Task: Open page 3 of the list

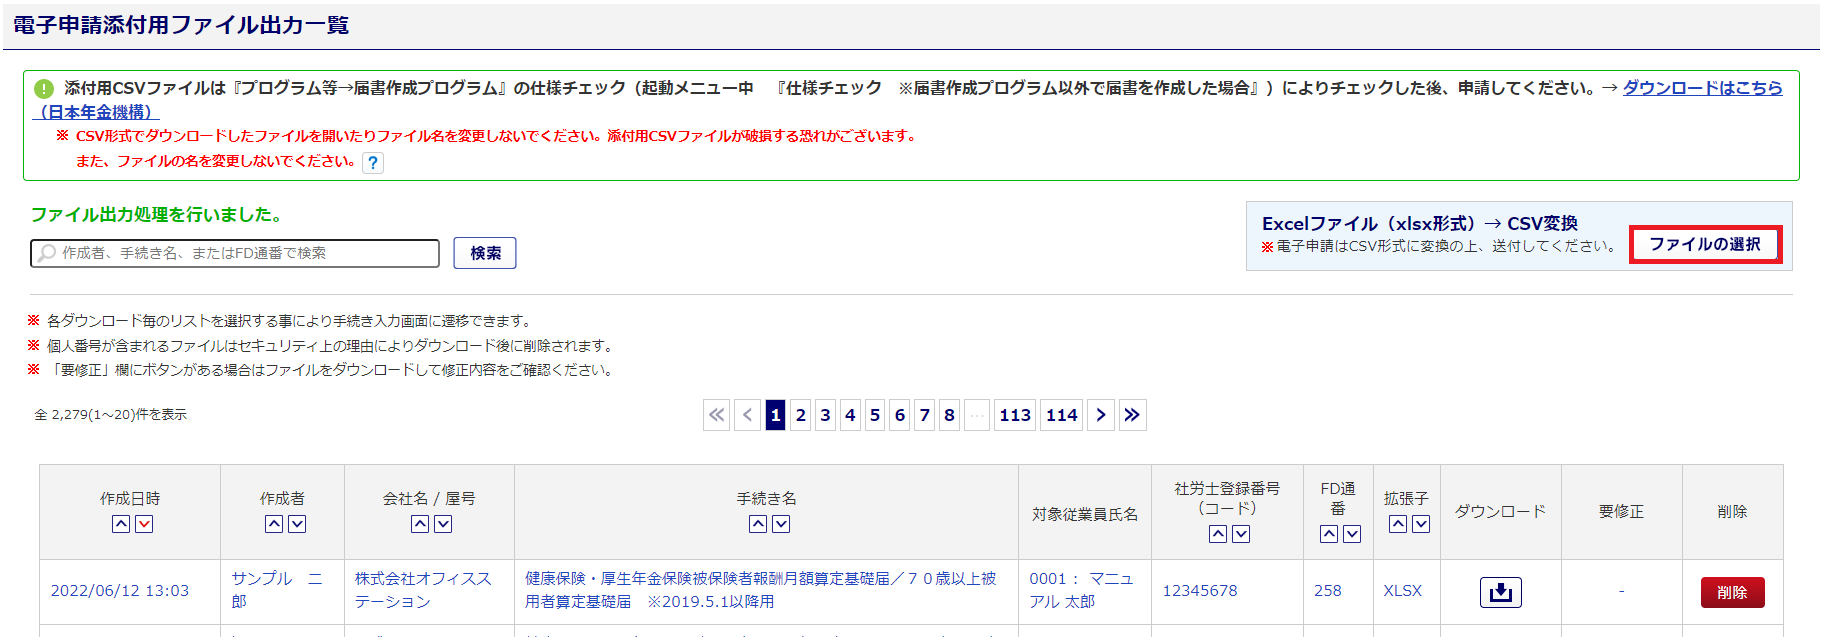Action: [x=825, y=415]
